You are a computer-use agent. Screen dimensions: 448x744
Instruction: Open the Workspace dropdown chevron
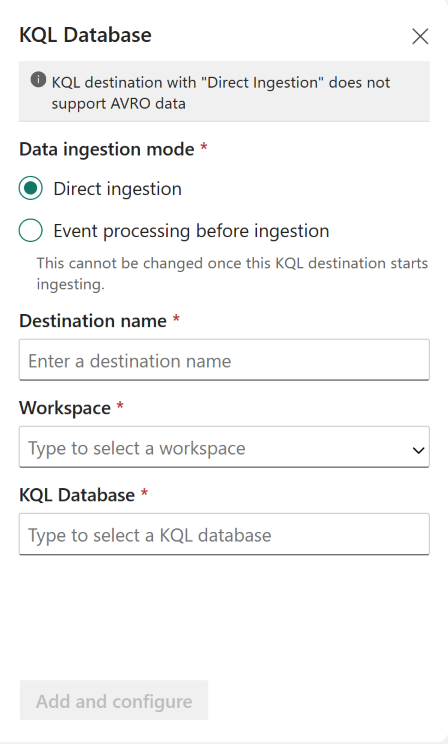point(418,450)
